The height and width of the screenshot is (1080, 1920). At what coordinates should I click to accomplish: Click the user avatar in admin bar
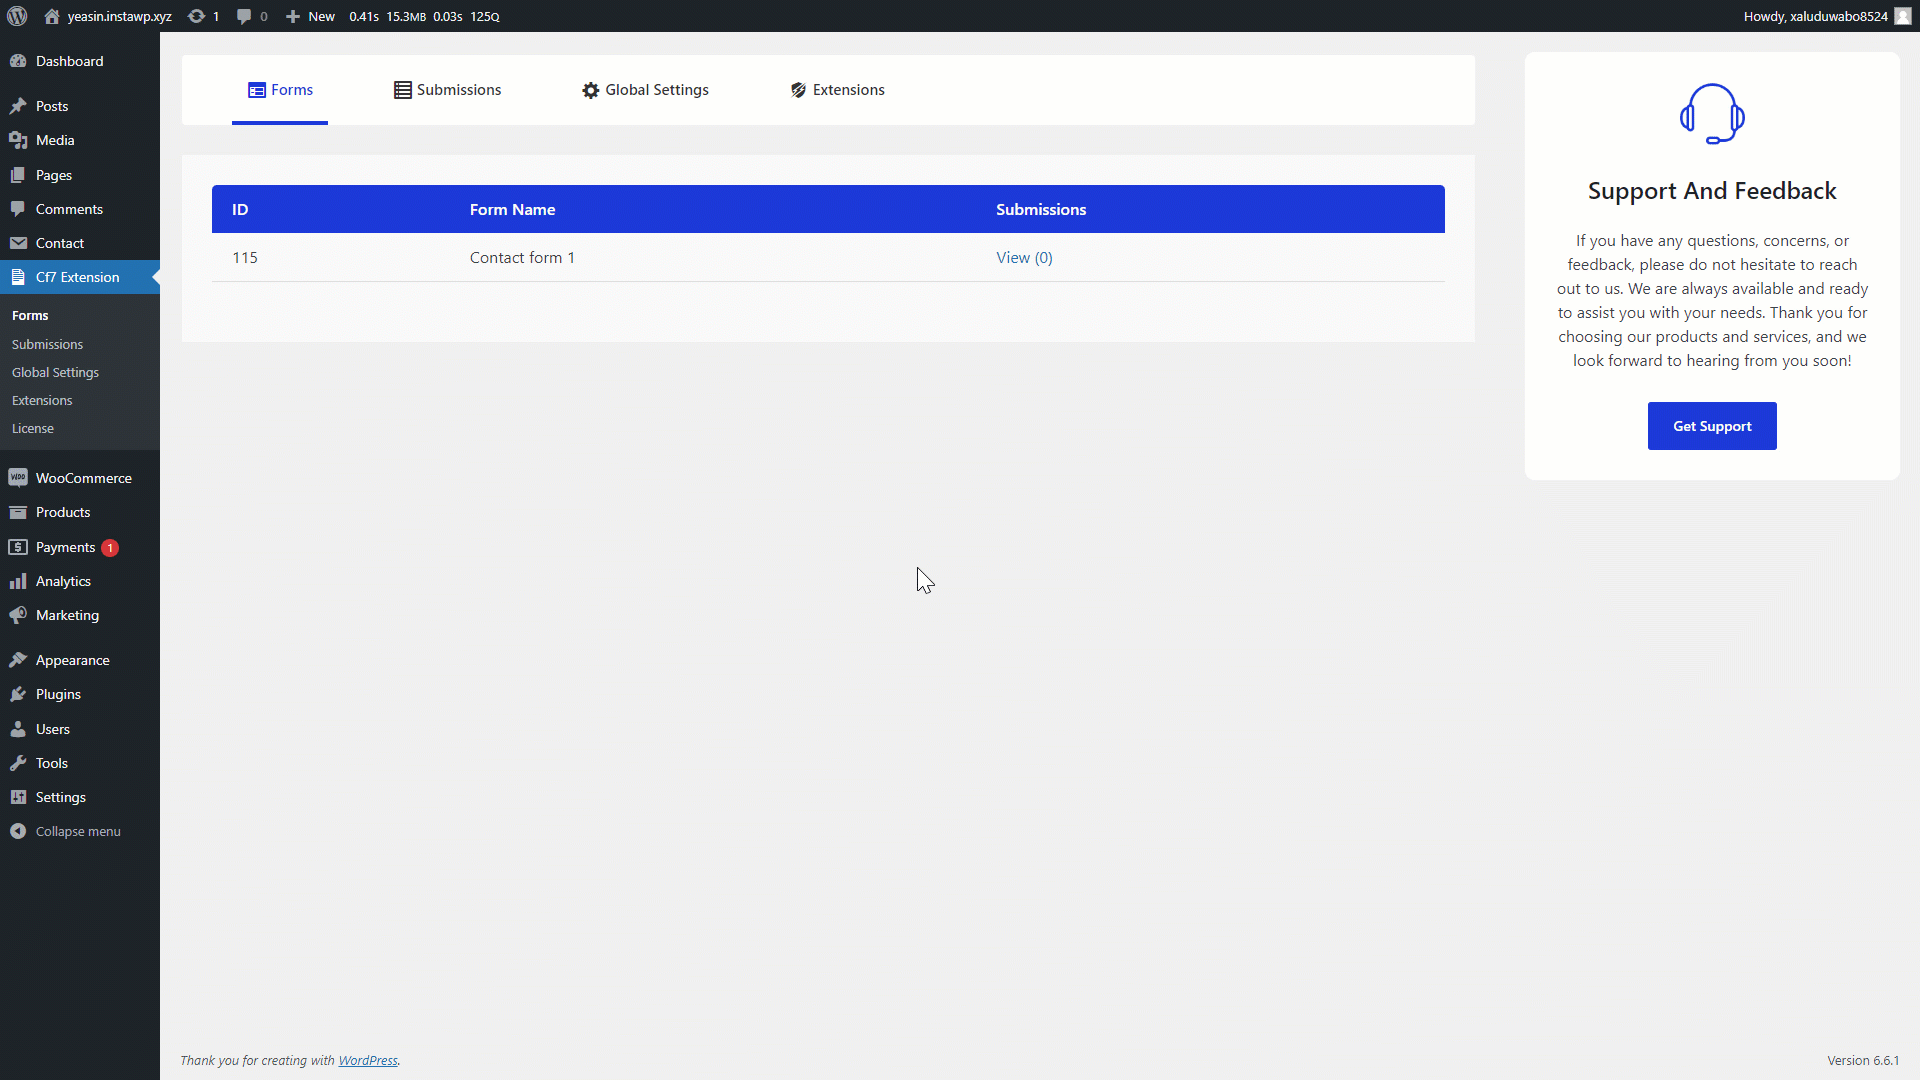(1902, 16)
